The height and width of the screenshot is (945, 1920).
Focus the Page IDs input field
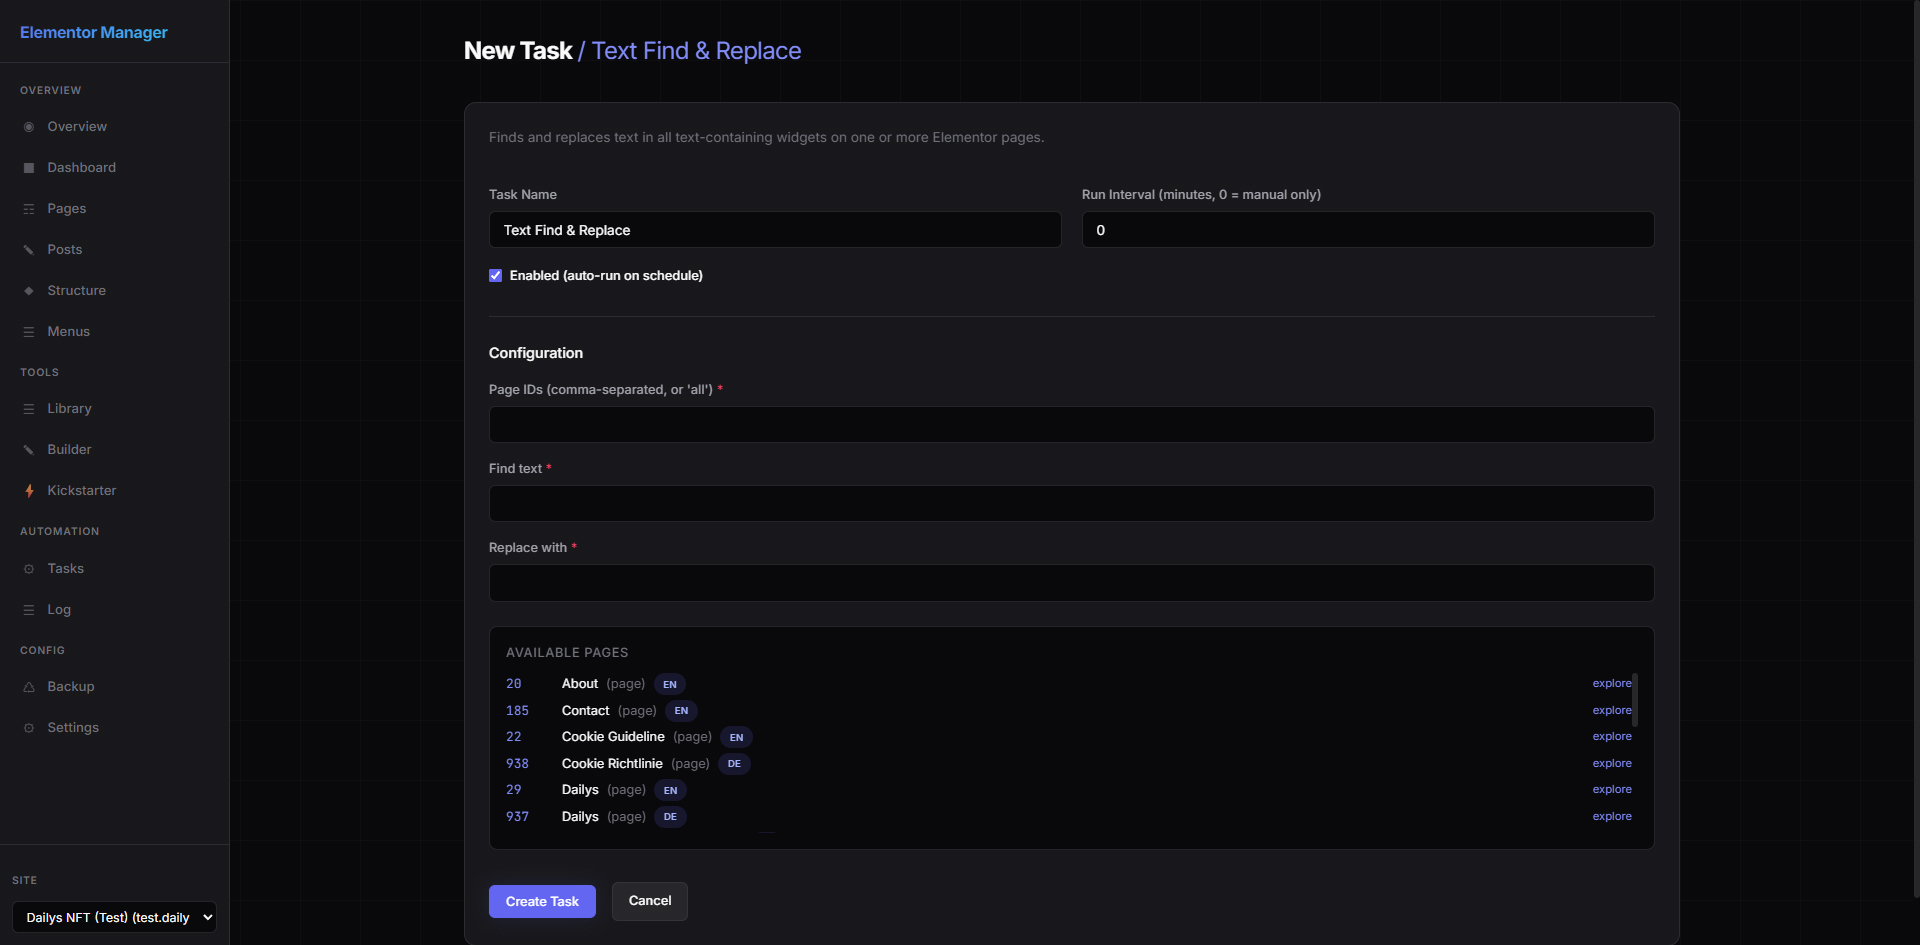(x=1070, y=424)
